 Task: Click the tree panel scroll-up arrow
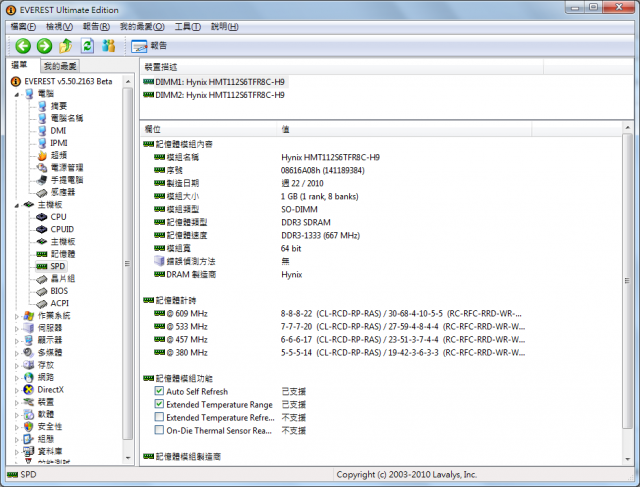(128, 82)
